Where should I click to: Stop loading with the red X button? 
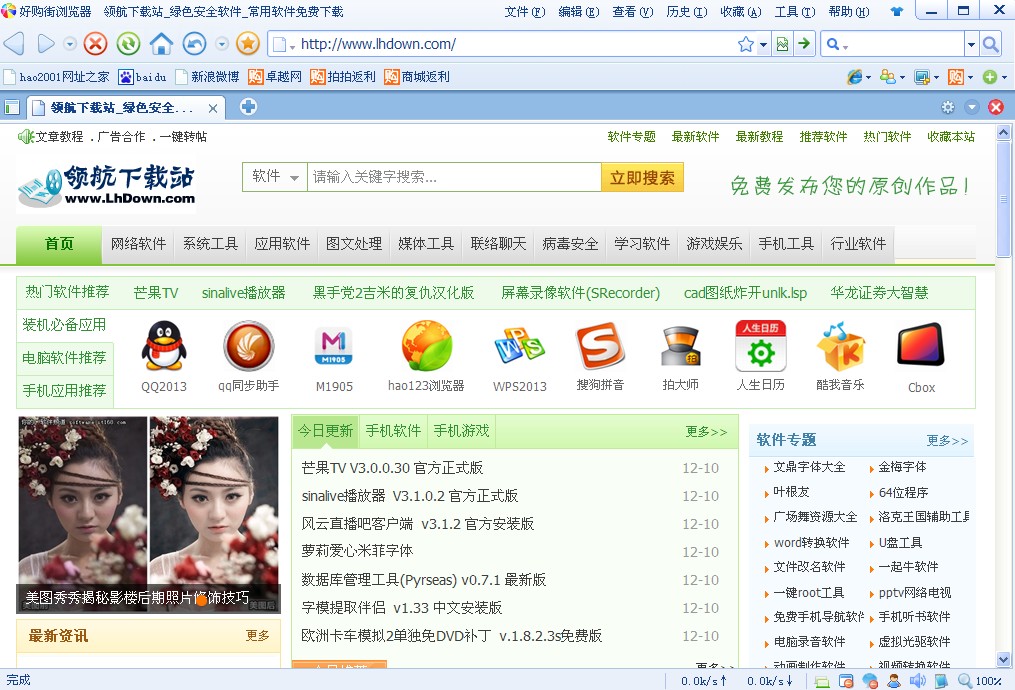(95, 44)
